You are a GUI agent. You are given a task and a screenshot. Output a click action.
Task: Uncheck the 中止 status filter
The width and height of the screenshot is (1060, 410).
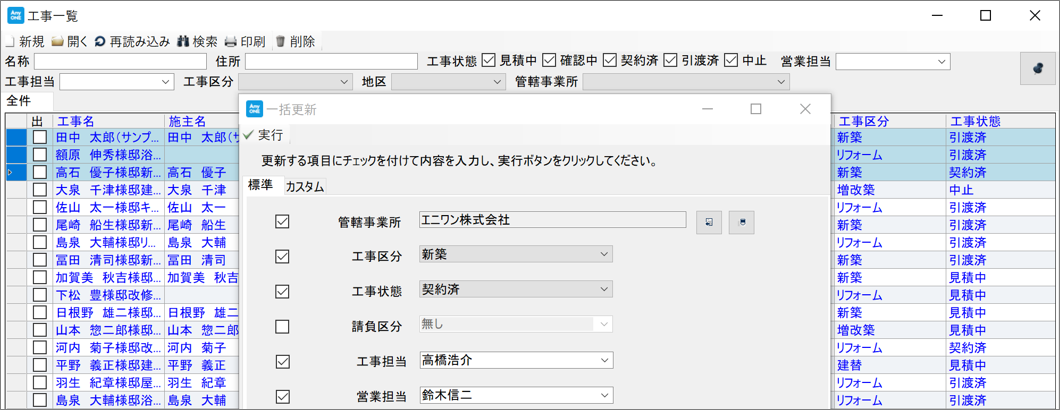click(x=730, y=60)
